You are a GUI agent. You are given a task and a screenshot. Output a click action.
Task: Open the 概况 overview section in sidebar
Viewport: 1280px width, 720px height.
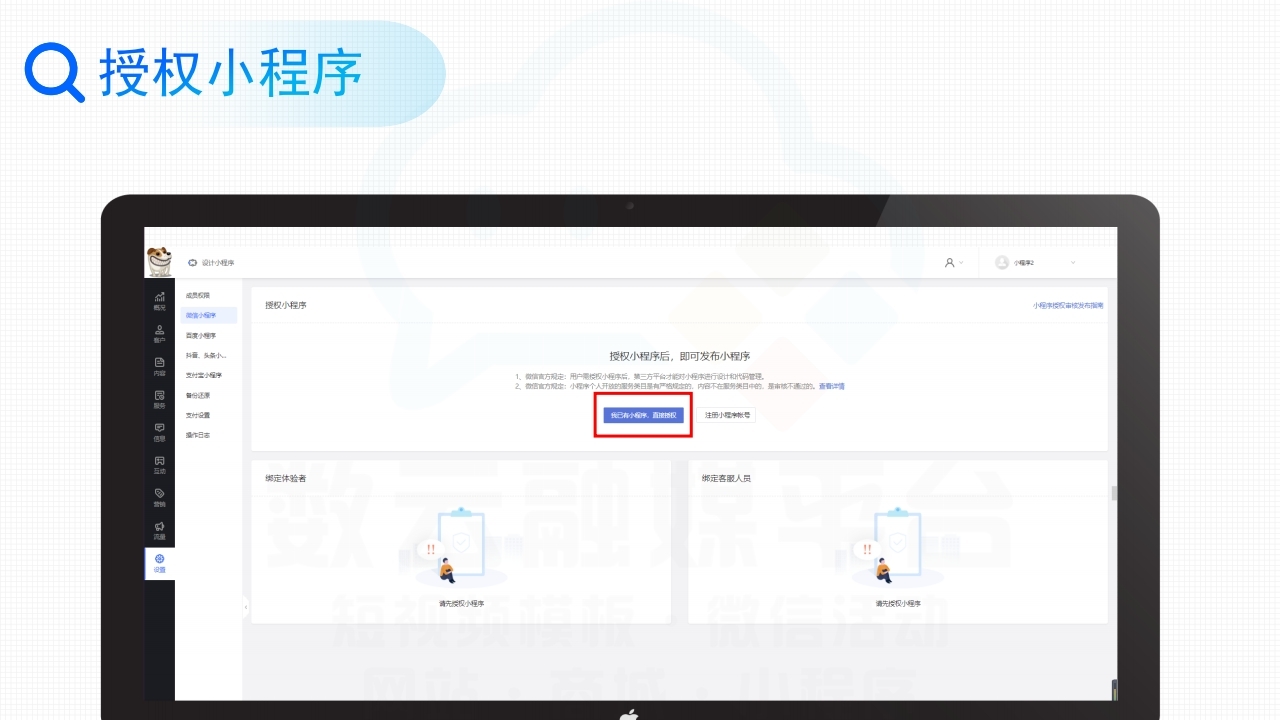[x=159, y=302]
